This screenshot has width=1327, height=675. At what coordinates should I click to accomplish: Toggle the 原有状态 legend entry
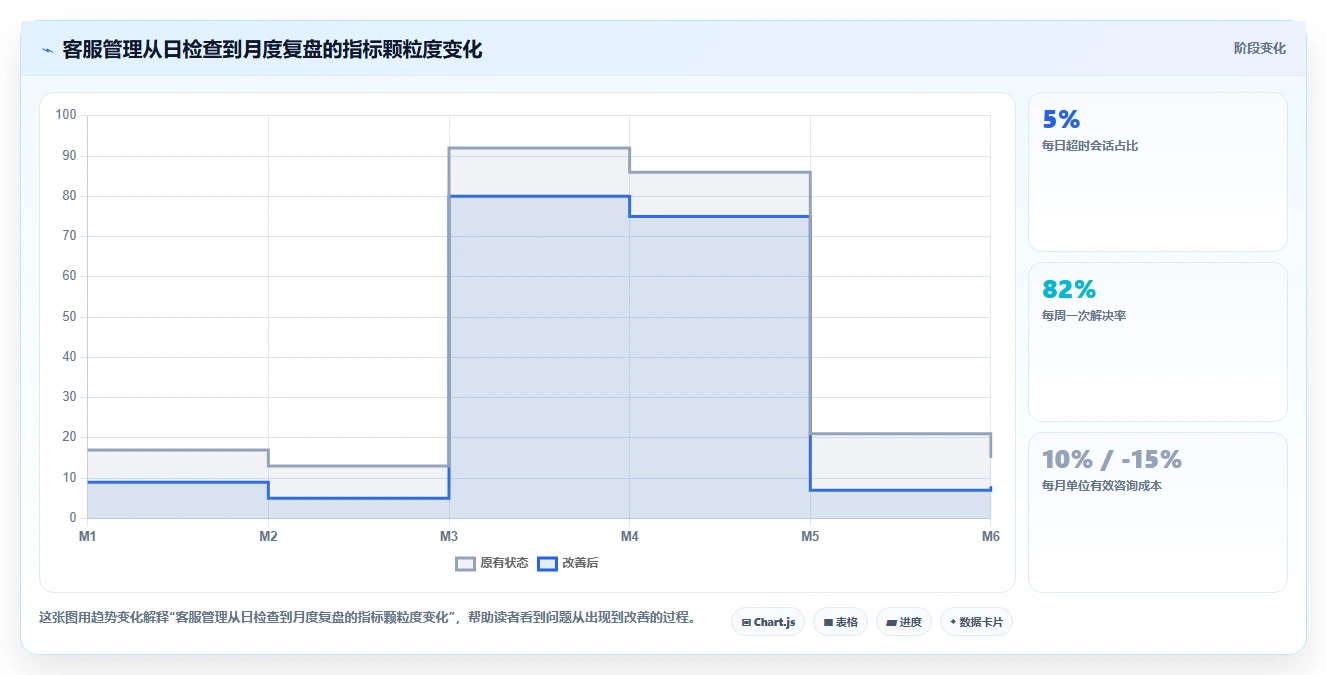click(492, 563)
